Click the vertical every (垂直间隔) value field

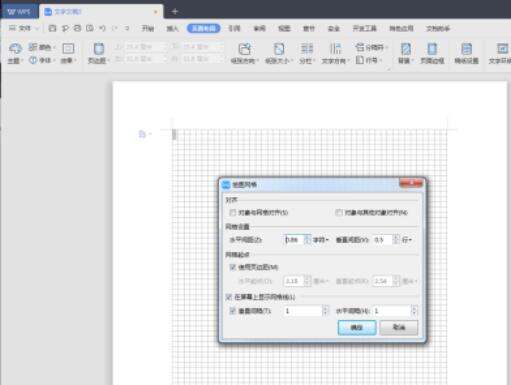click(x=303, y=311)
